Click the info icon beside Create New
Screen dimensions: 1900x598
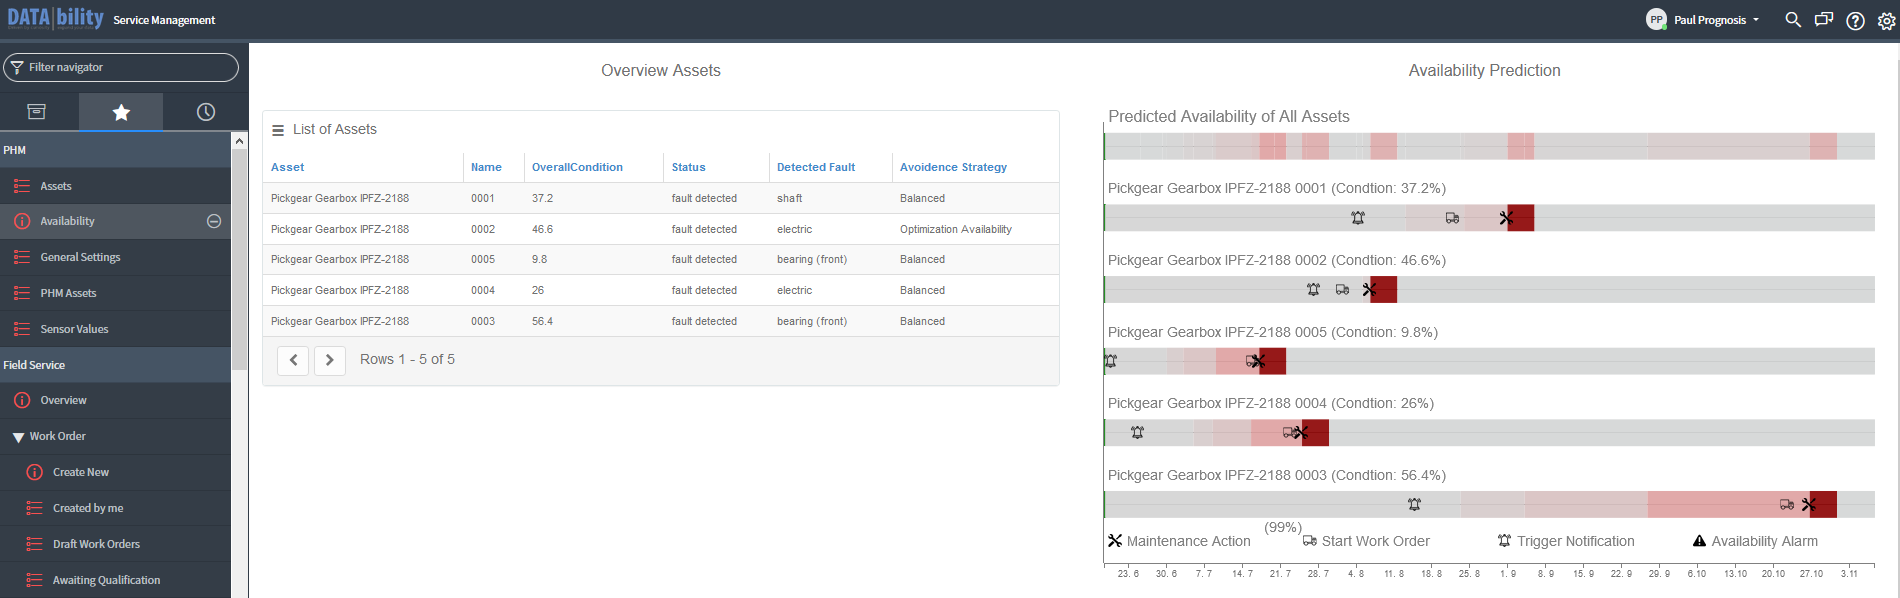(35, 472)
